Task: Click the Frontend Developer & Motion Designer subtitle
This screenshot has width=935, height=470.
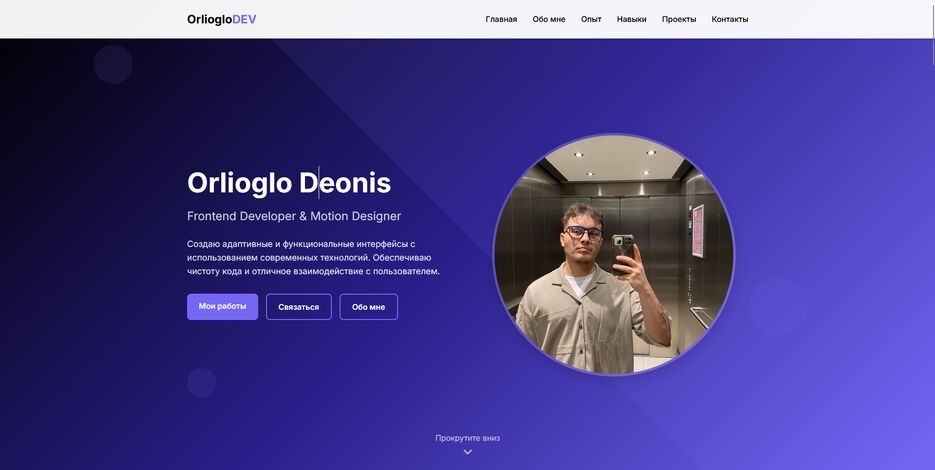Action: coord(294,216)
